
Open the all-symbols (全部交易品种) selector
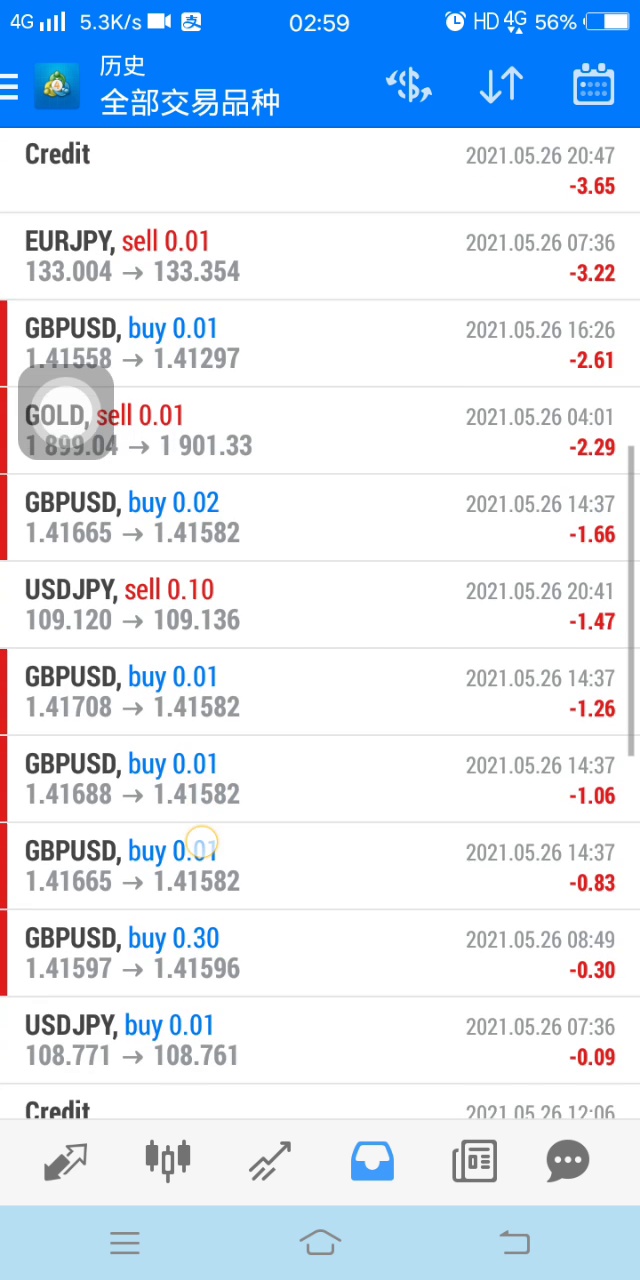coord(190,102)
